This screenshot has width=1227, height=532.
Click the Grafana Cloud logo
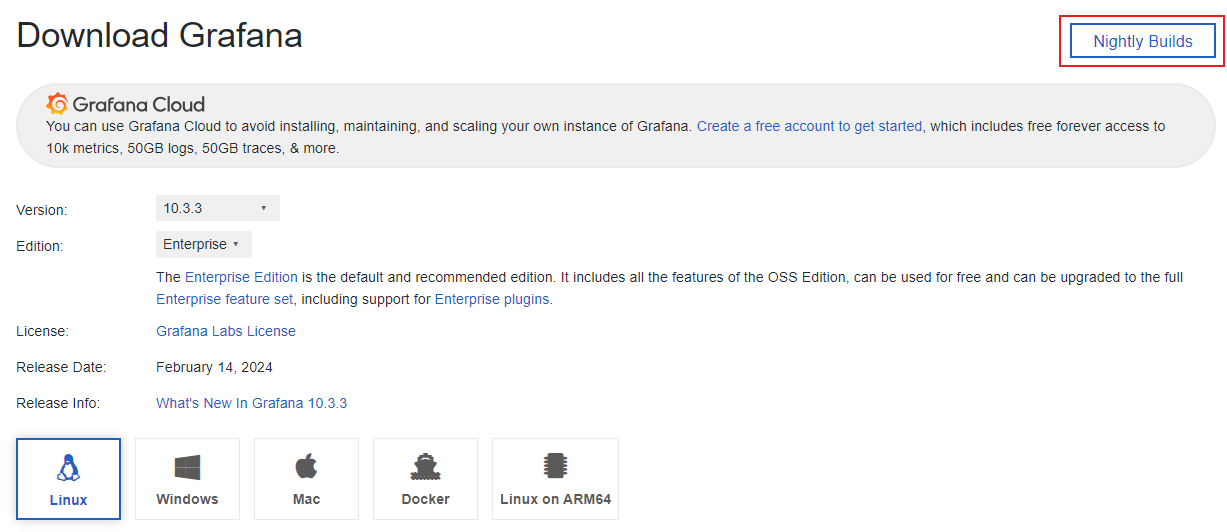pyautogui.click(x=126, y=104)
